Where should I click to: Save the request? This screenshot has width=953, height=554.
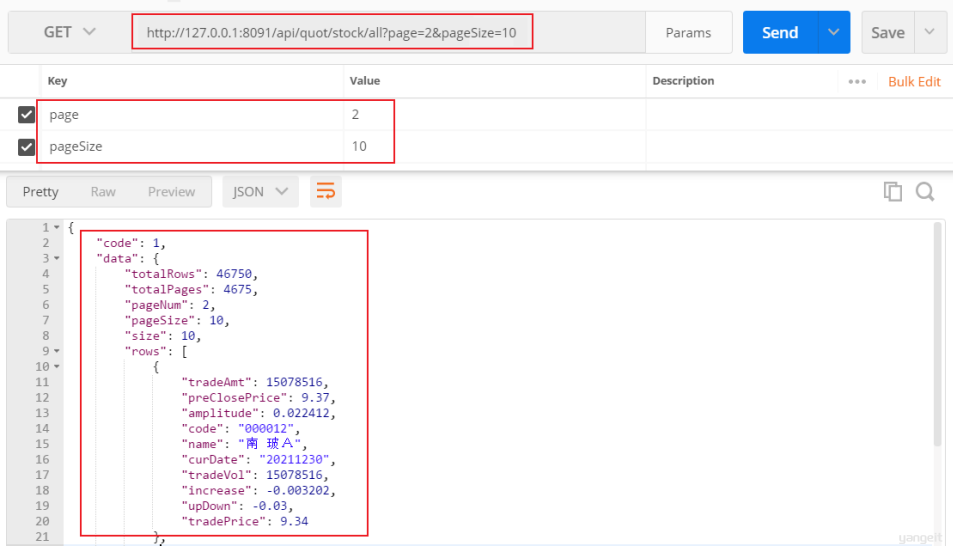coord(887,33)
